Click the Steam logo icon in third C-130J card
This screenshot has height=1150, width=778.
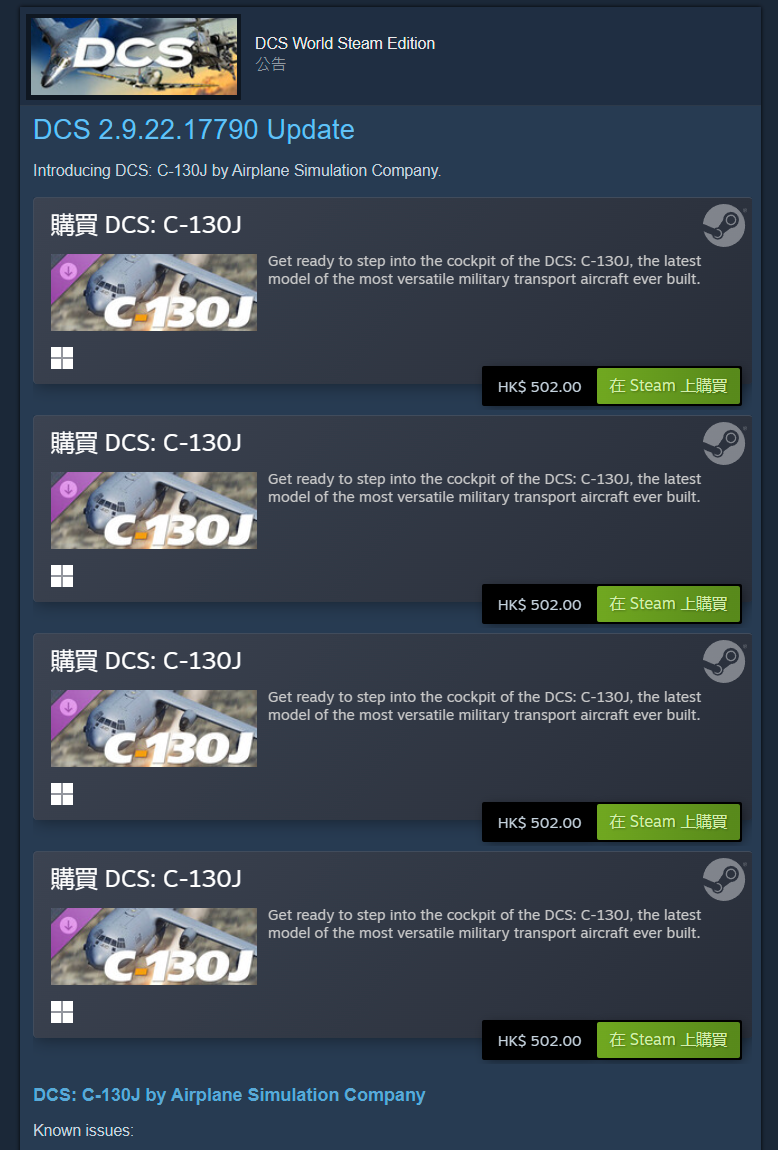pyautogui.click(x=724, y=661)
